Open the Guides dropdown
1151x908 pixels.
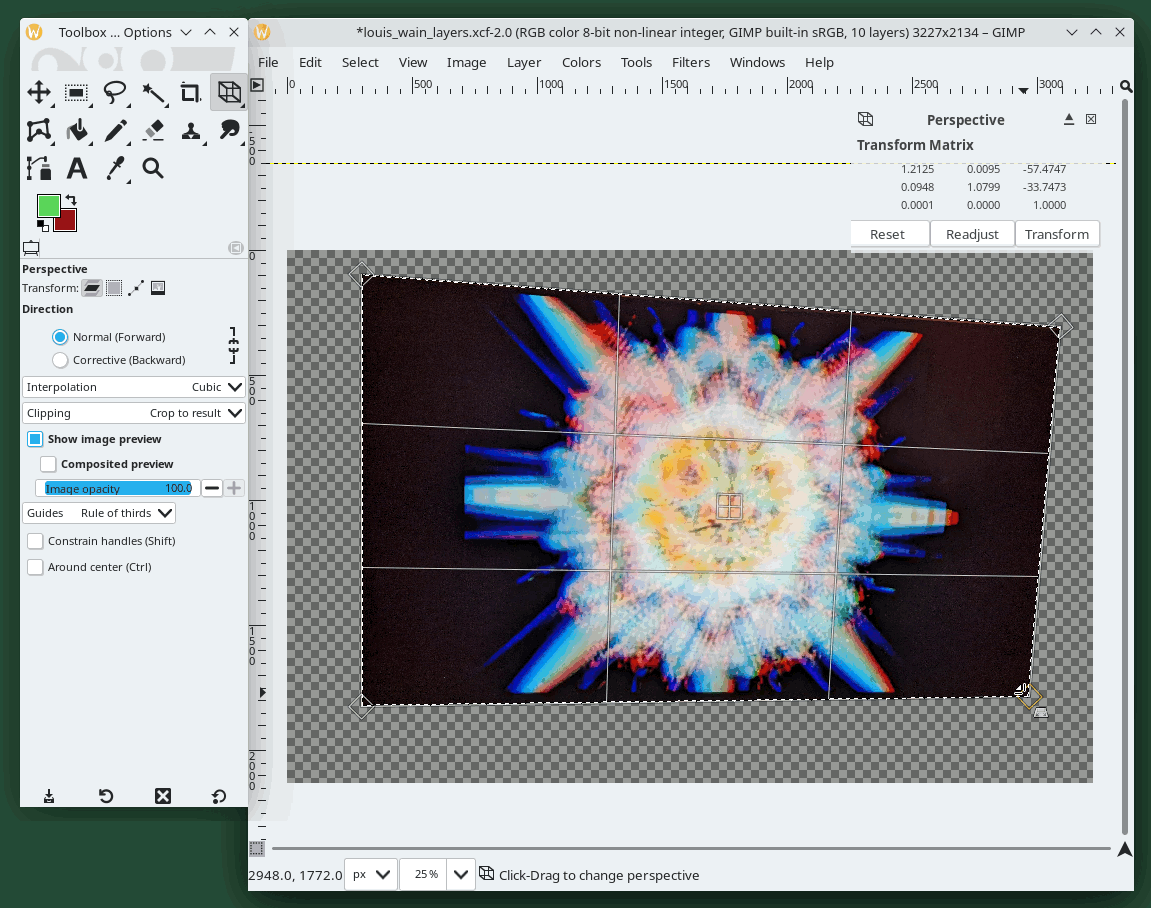99,513
